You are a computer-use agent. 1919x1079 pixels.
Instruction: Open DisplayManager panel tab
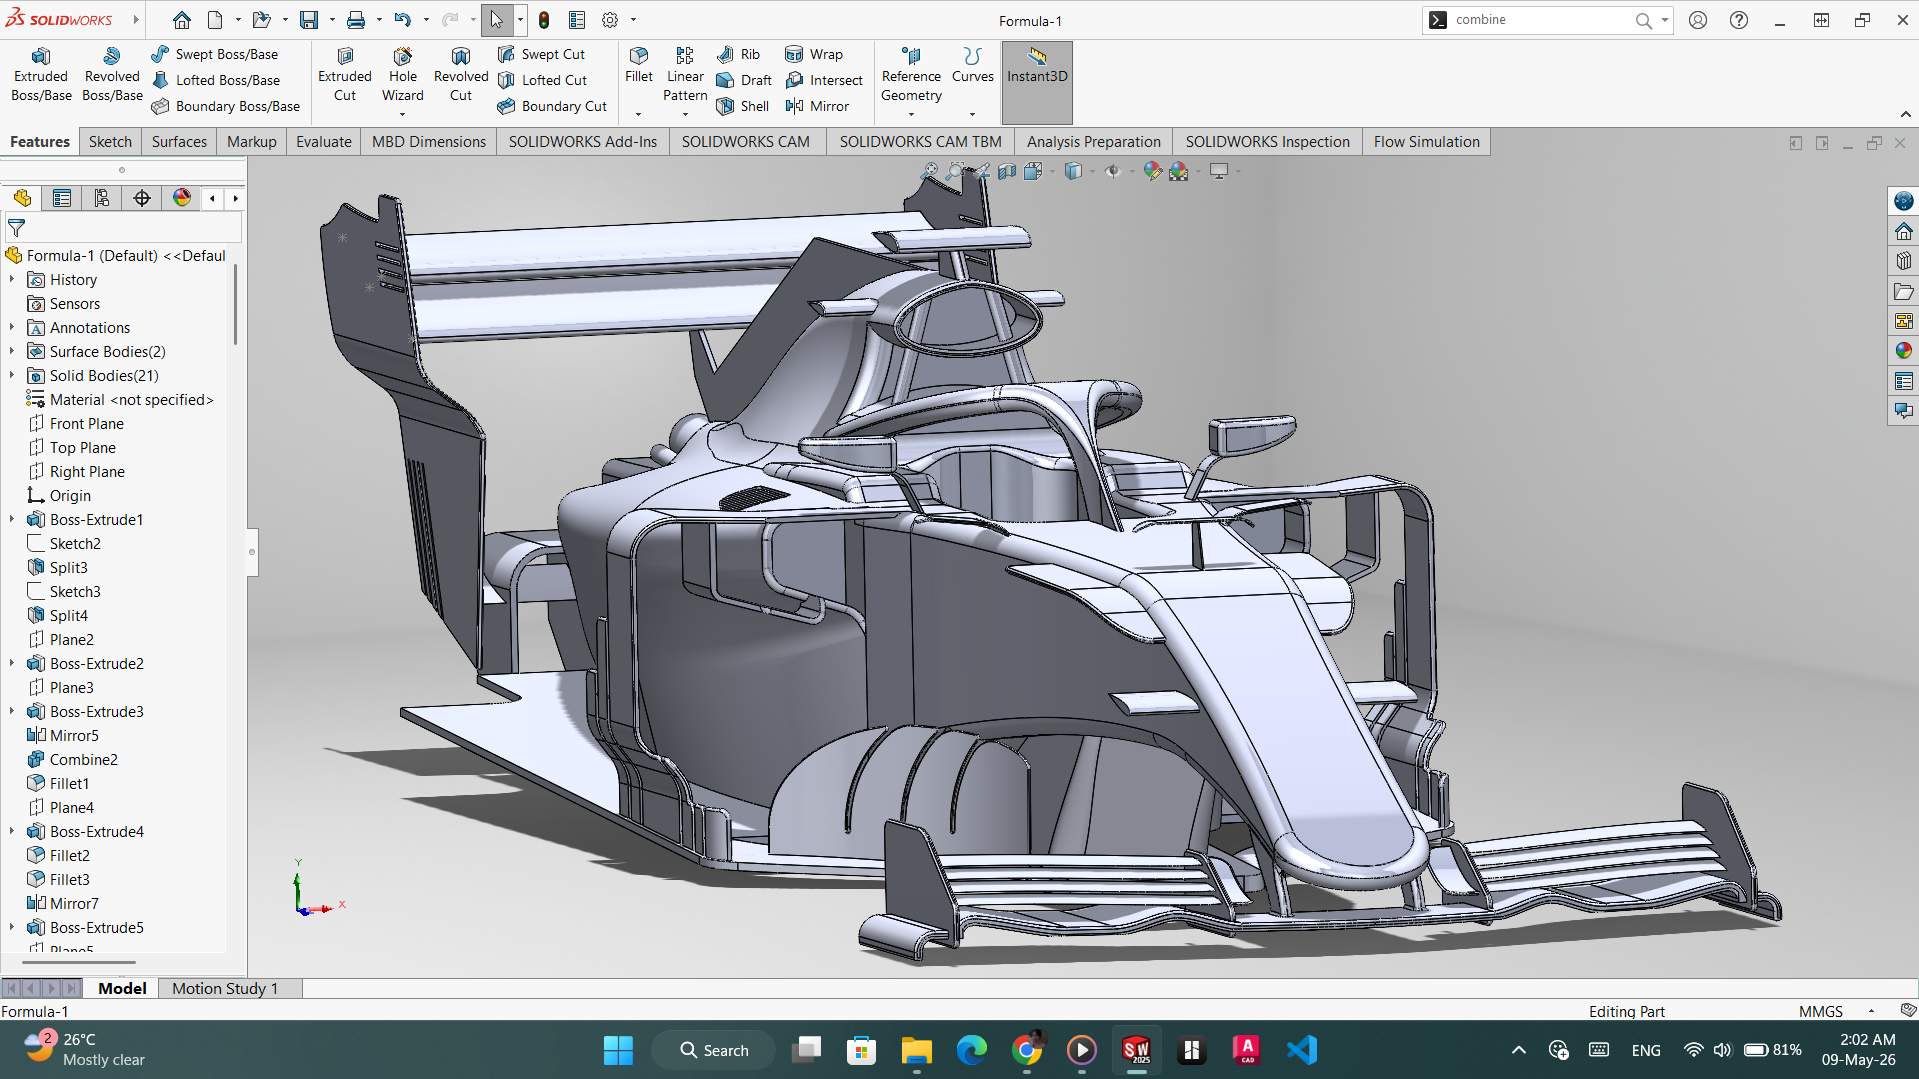[182, 198]
